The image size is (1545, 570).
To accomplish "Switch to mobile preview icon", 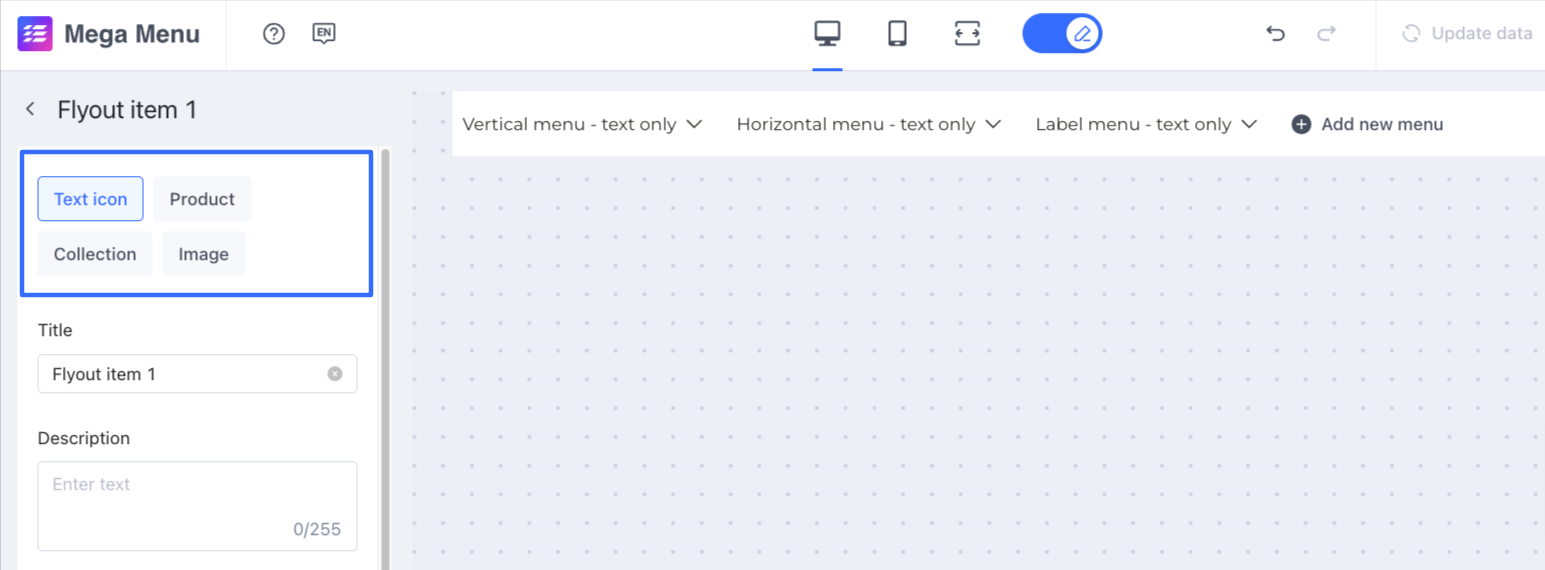I will (897, 34).
